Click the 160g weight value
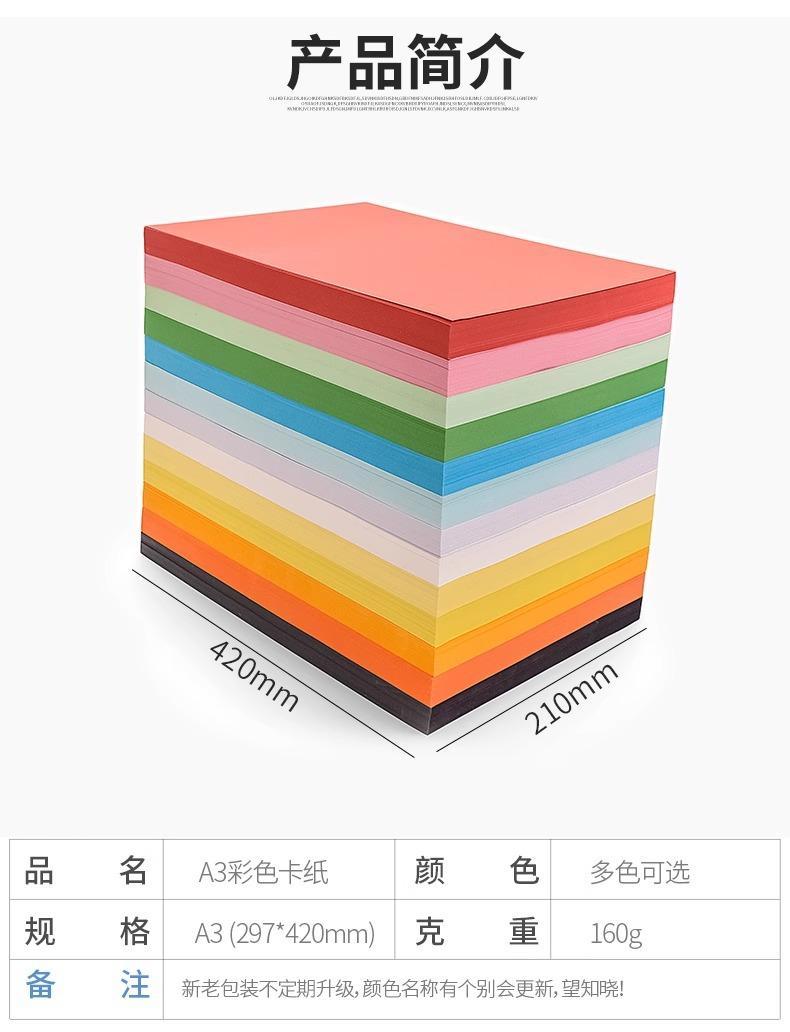 pyautogui.click(x=616, y=934)
